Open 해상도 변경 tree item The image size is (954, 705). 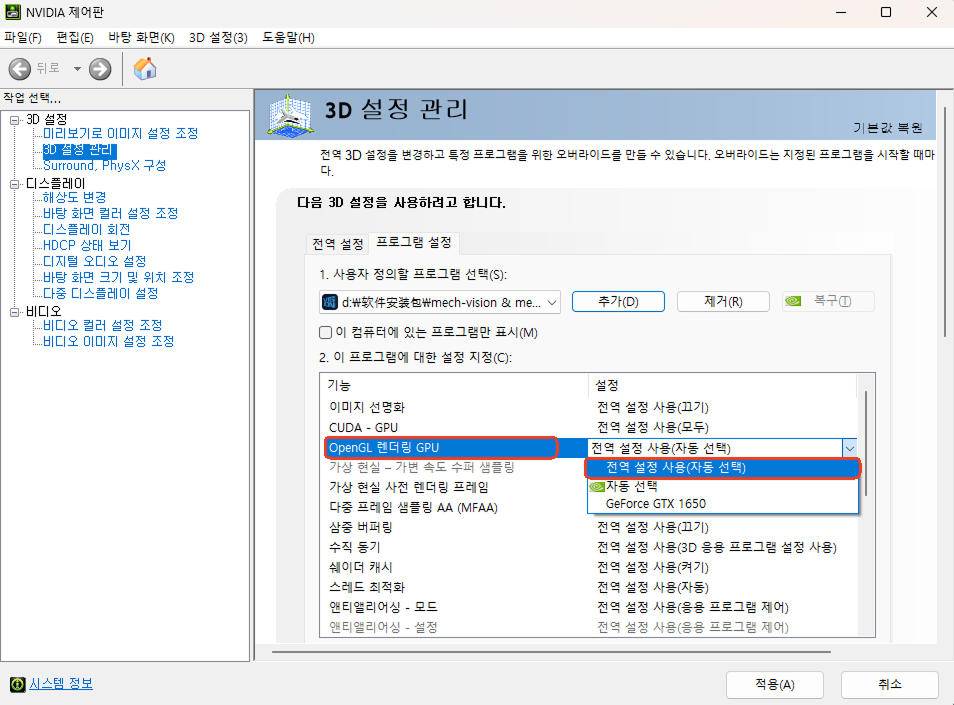(x=74, y=197)
